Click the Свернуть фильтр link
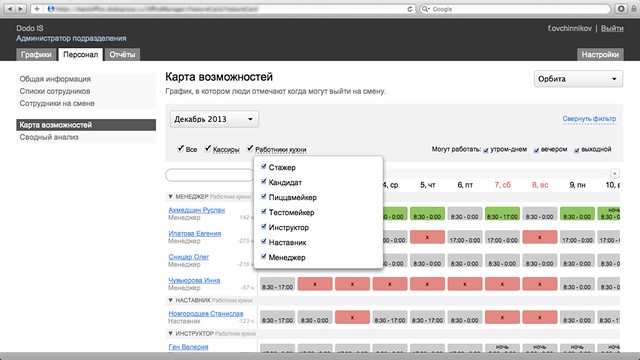Viewport: 640px width, 360px height. coord(589,119)
